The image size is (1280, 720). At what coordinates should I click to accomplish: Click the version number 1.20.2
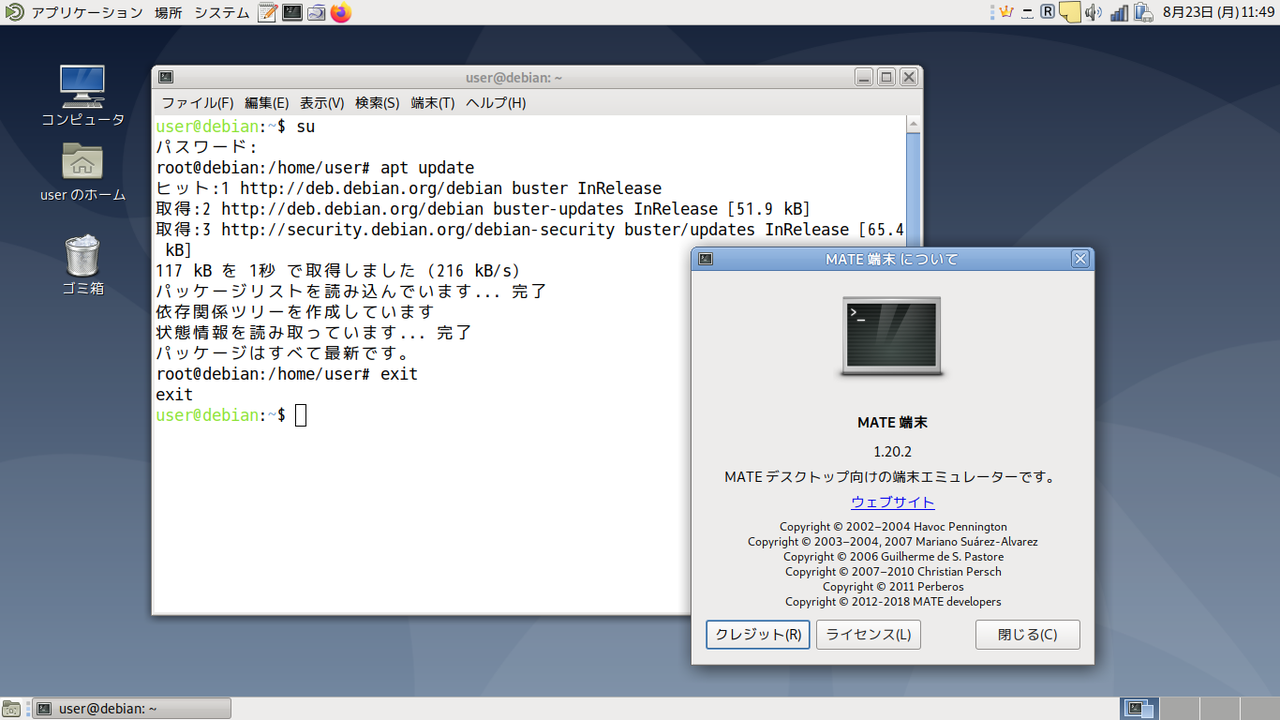click(x=893, y=452)
